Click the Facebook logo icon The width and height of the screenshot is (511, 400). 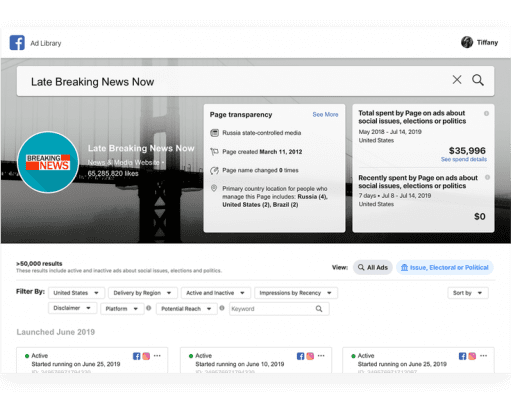pyautogui.click(x=17, y=43)
